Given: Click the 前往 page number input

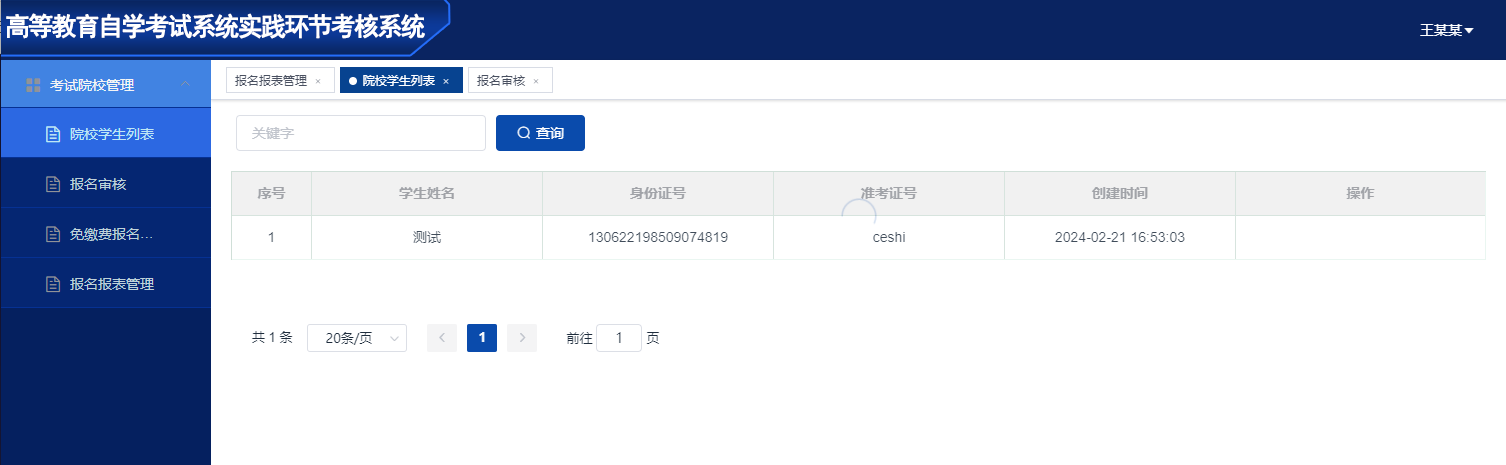Looking at the screenshot, I should click(619, 338).
